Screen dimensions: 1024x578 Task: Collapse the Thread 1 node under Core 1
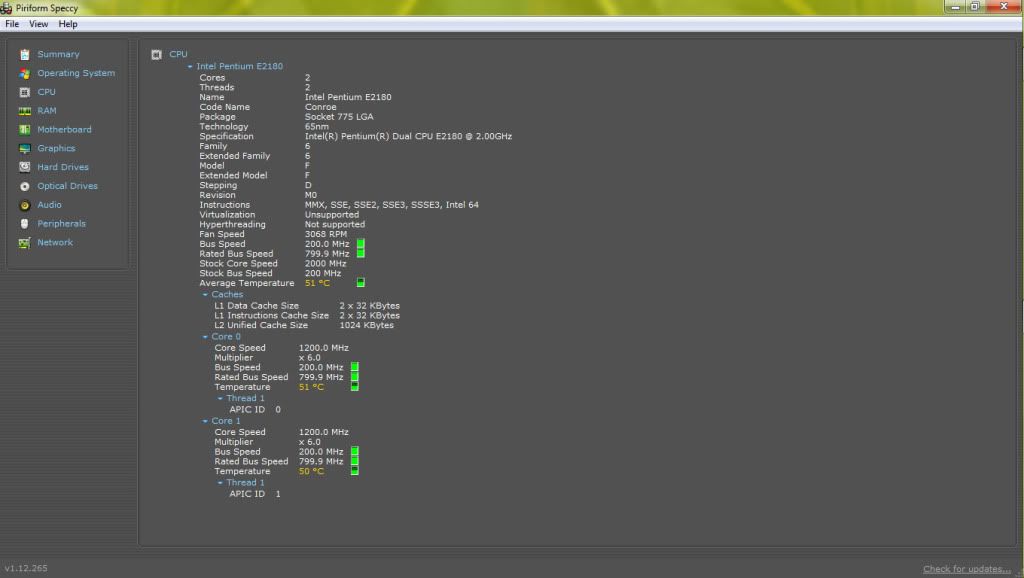220,483
